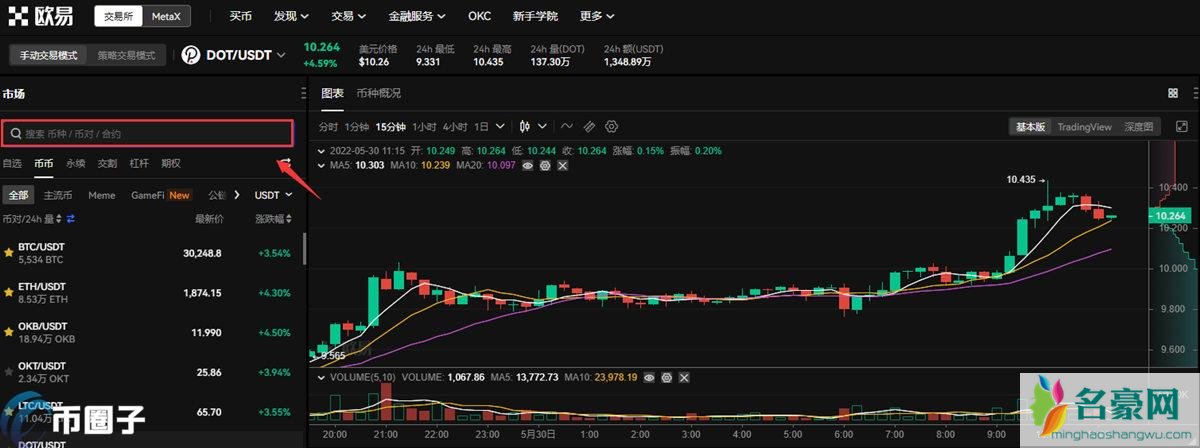
Task: Switch to 手动交易模式
Action: [49, 56]
